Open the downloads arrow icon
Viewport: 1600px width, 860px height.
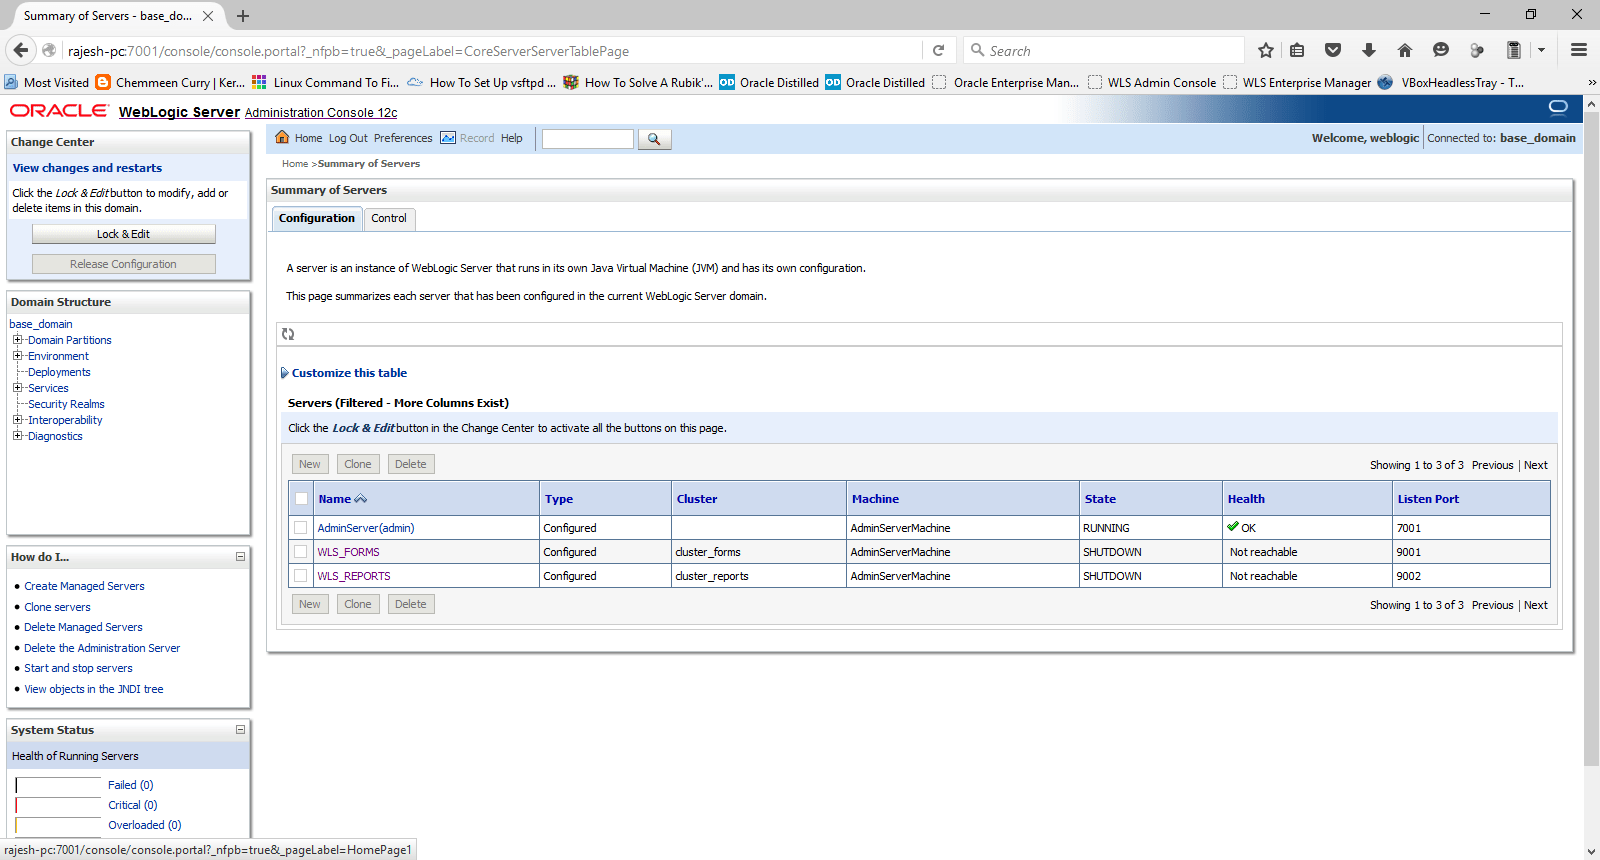[x=1369, y=50]
